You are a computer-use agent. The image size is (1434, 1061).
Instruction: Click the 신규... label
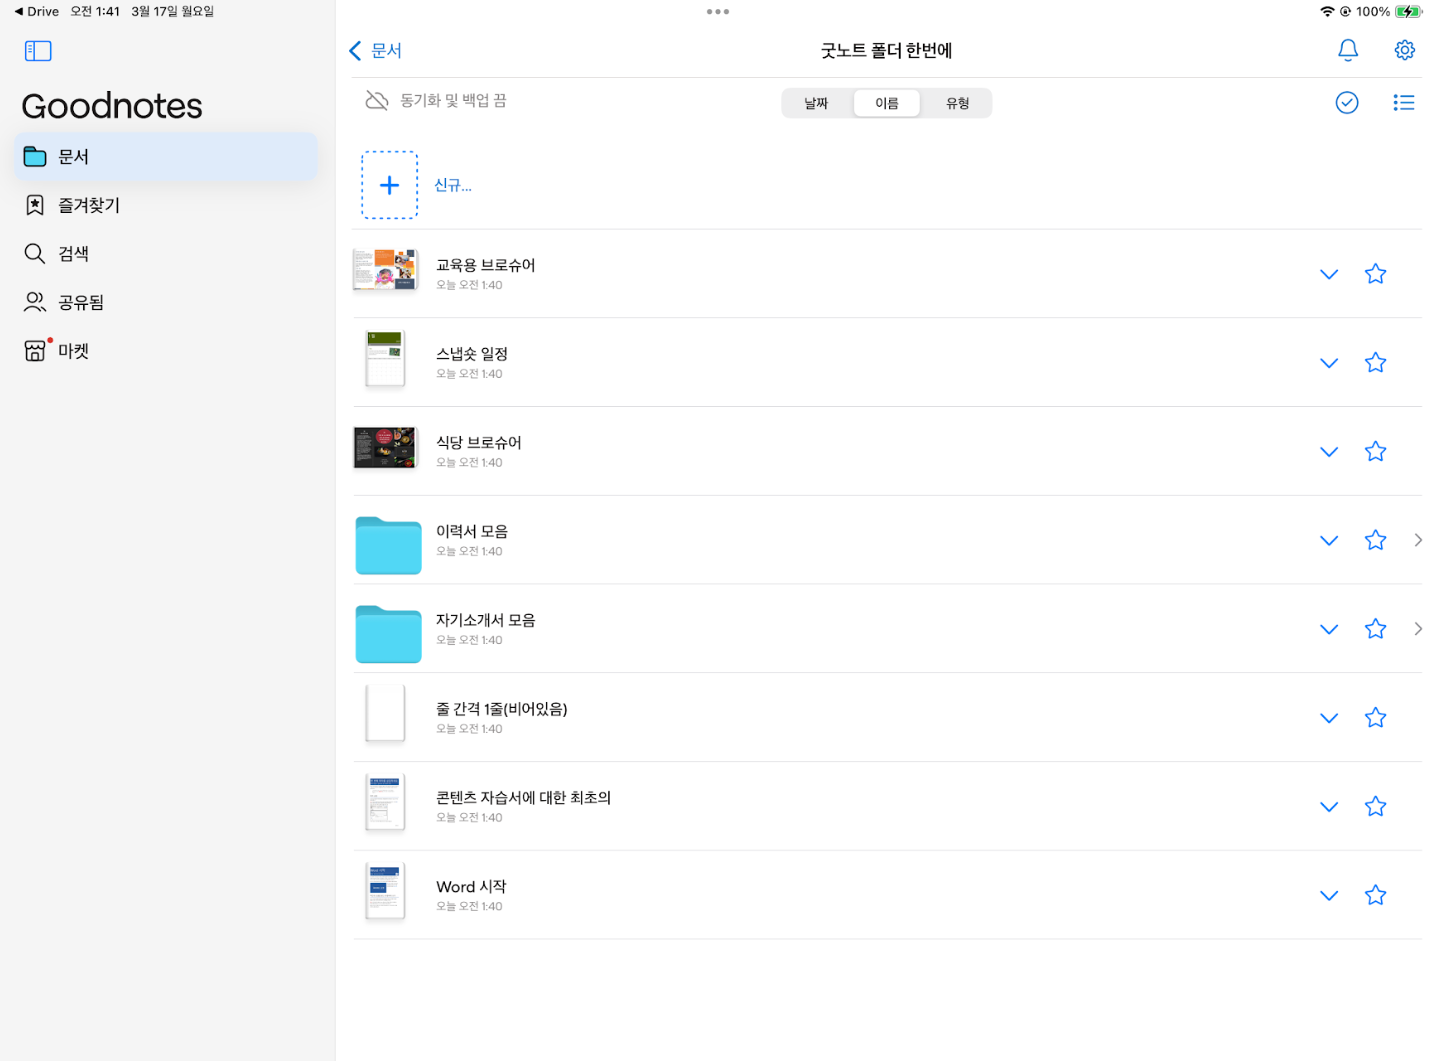point(453,185)
